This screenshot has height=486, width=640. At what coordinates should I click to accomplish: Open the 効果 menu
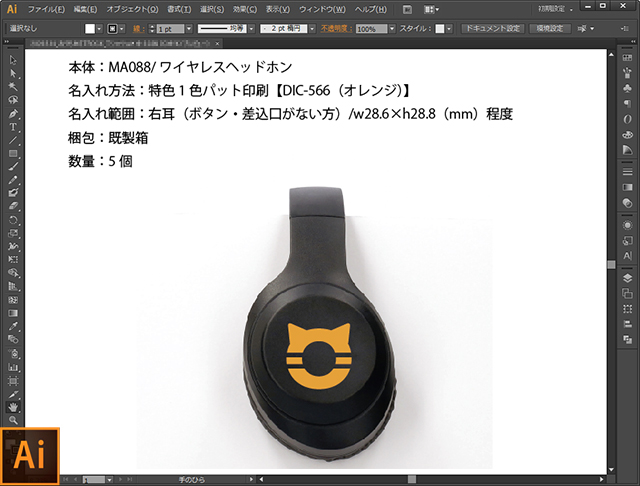pos(244,9)
